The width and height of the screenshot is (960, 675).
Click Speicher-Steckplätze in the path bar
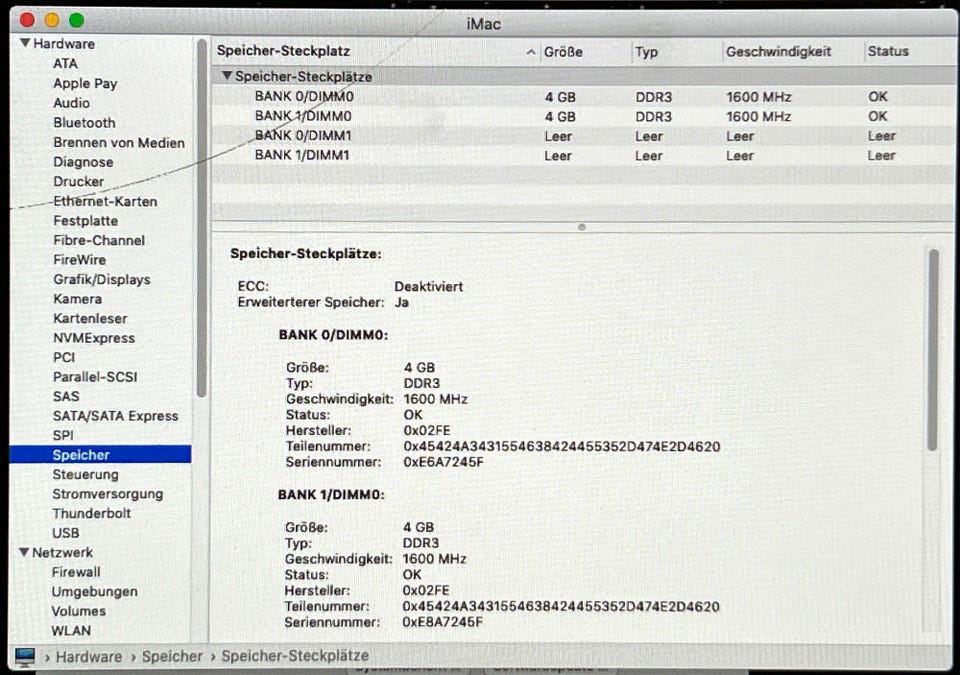coord(295,656)
